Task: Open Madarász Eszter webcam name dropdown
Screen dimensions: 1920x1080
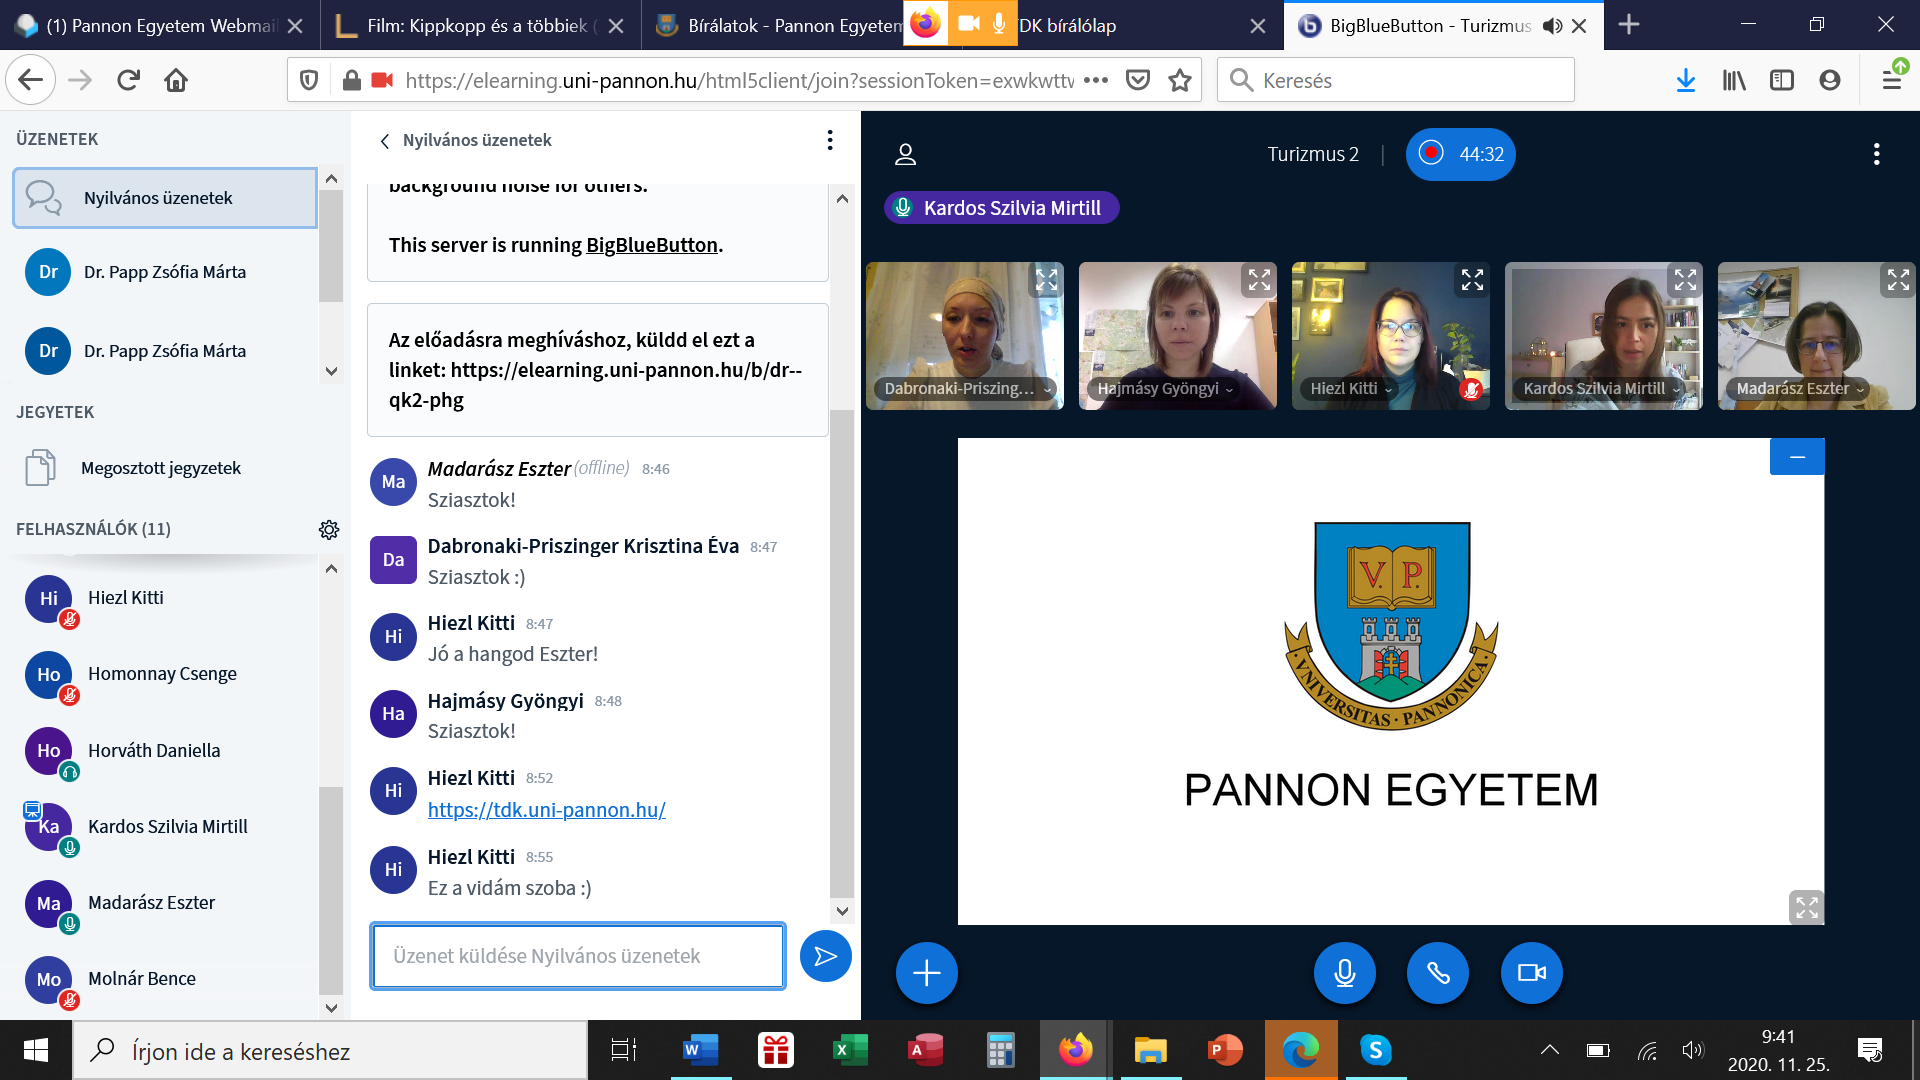Action: [x=1800, y=389]
